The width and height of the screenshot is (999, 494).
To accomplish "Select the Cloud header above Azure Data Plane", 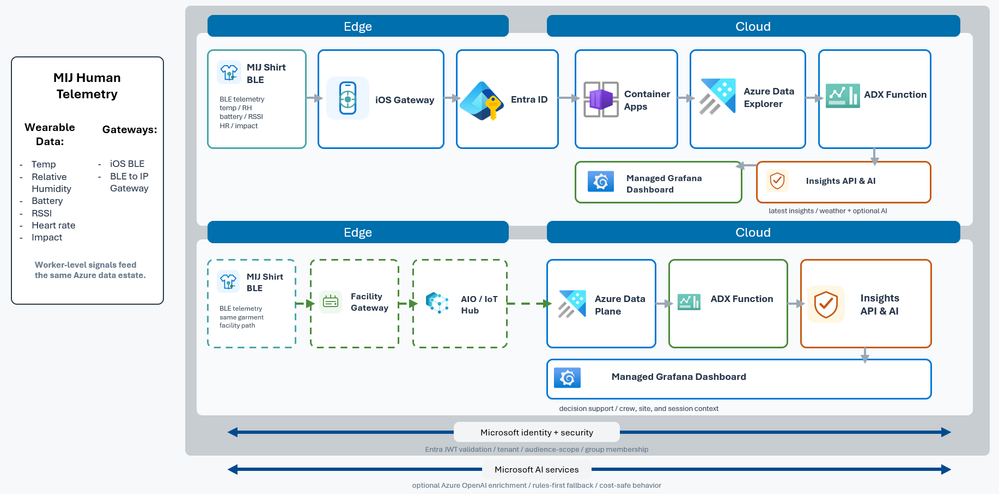I will pos(753,232).
